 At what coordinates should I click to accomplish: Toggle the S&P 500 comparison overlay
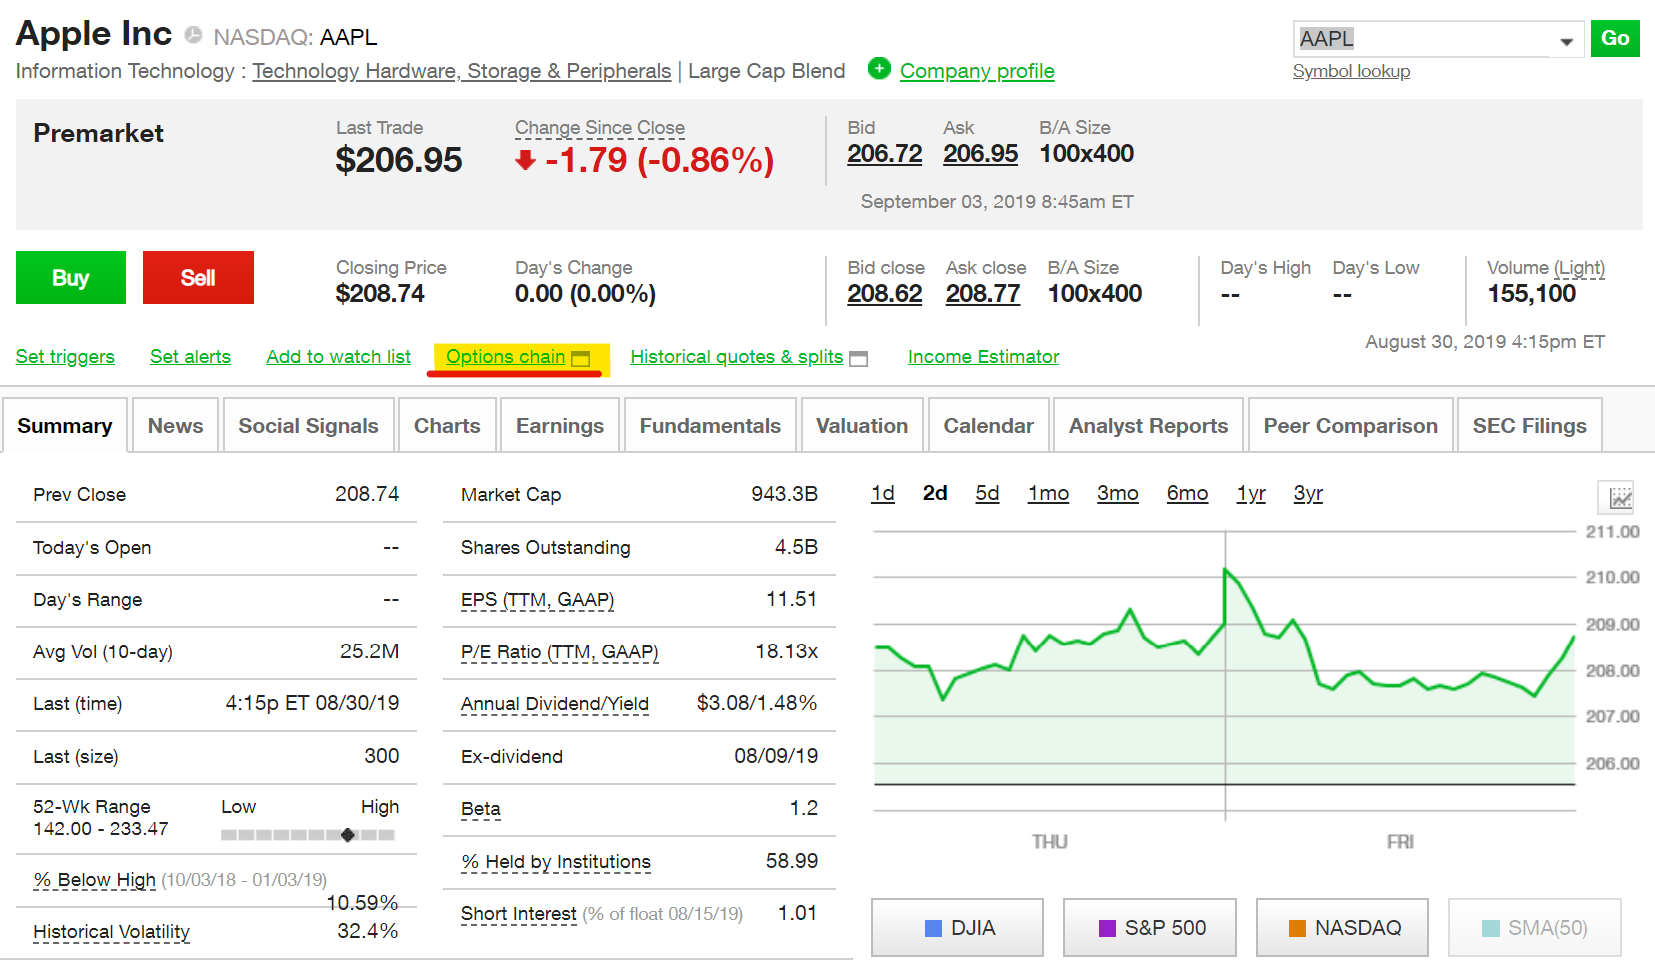point(1150,927)
